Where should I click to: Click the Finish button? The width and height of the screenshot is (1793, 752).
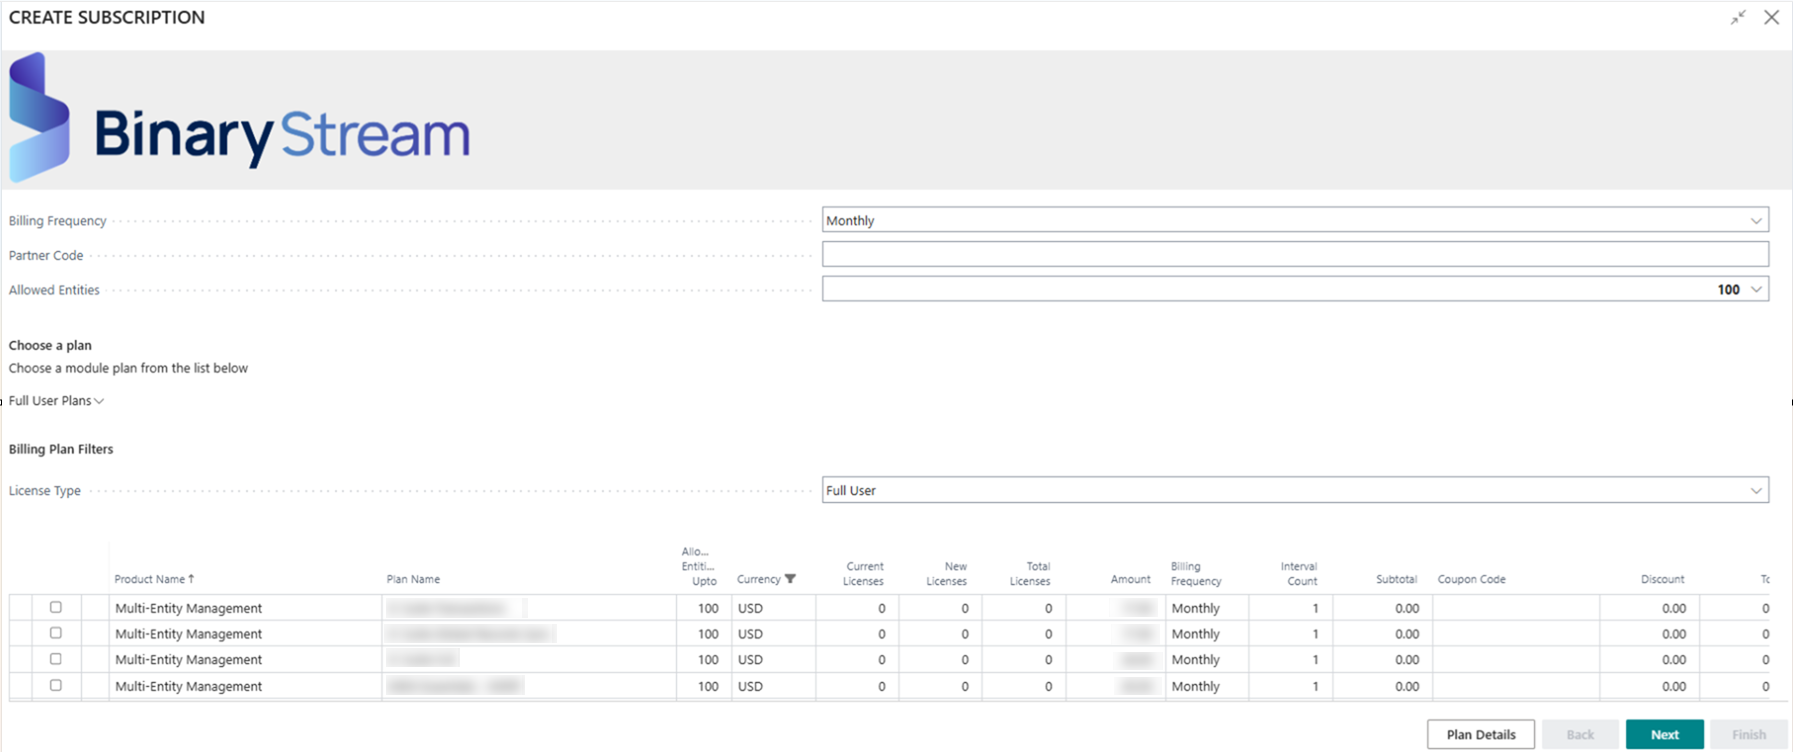pos(1748,734)
